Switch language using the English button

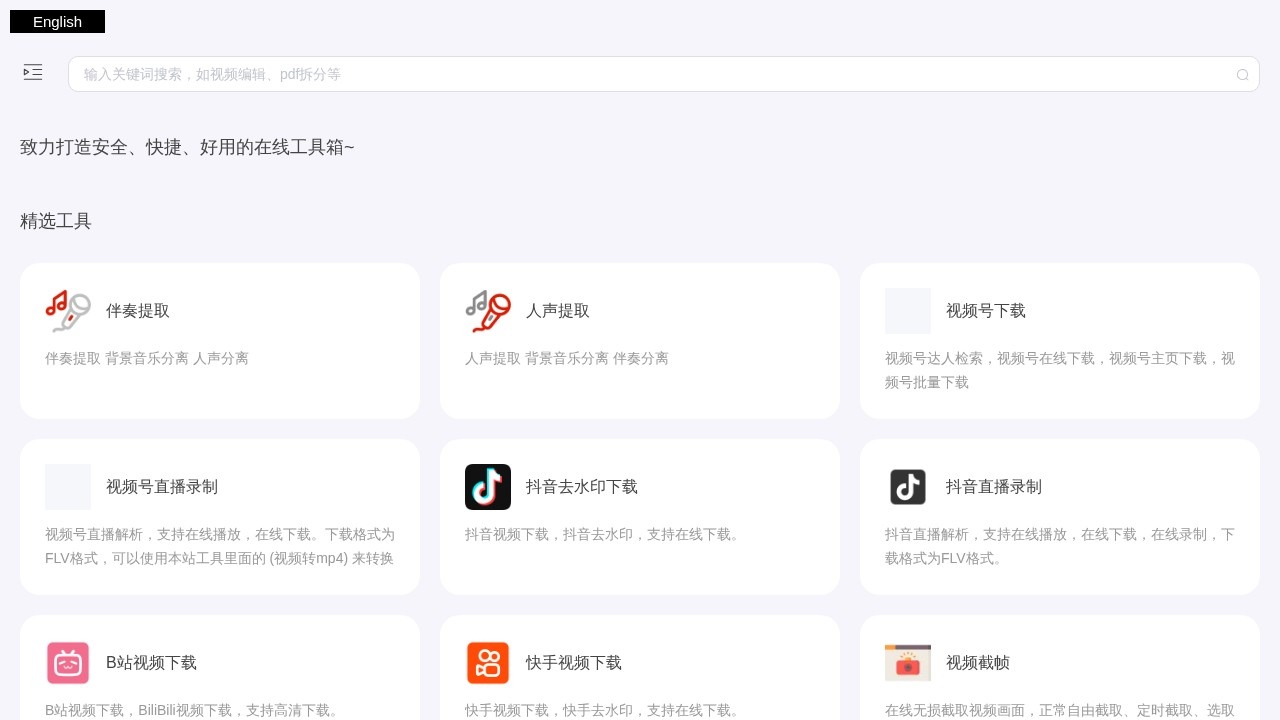(x=57, y=22)
